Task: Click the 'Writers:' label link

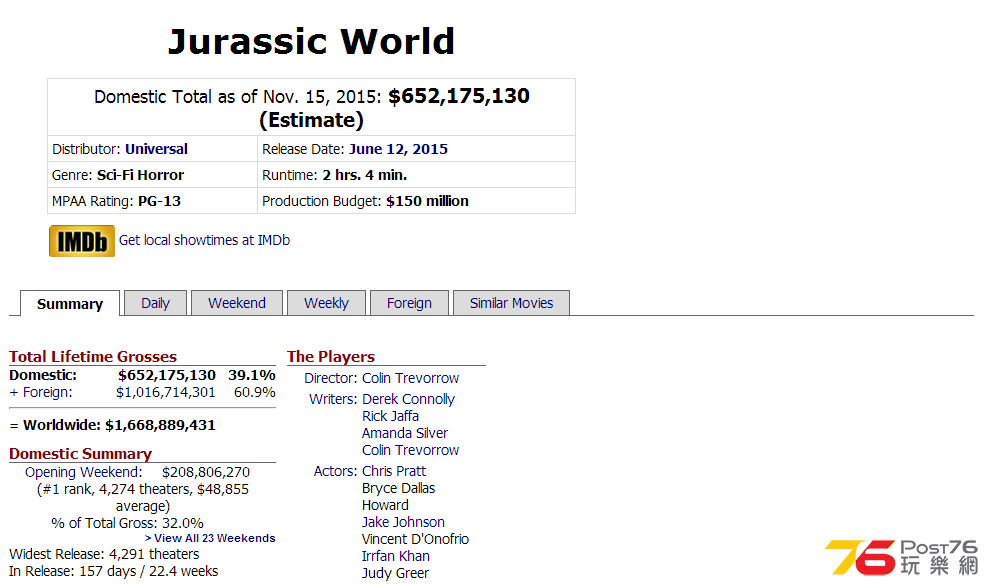Action: pos(333,400)
